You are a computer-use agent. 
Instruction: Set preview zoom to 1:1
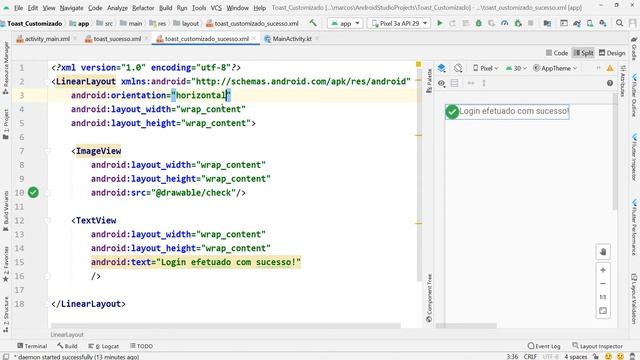[603, 297]
